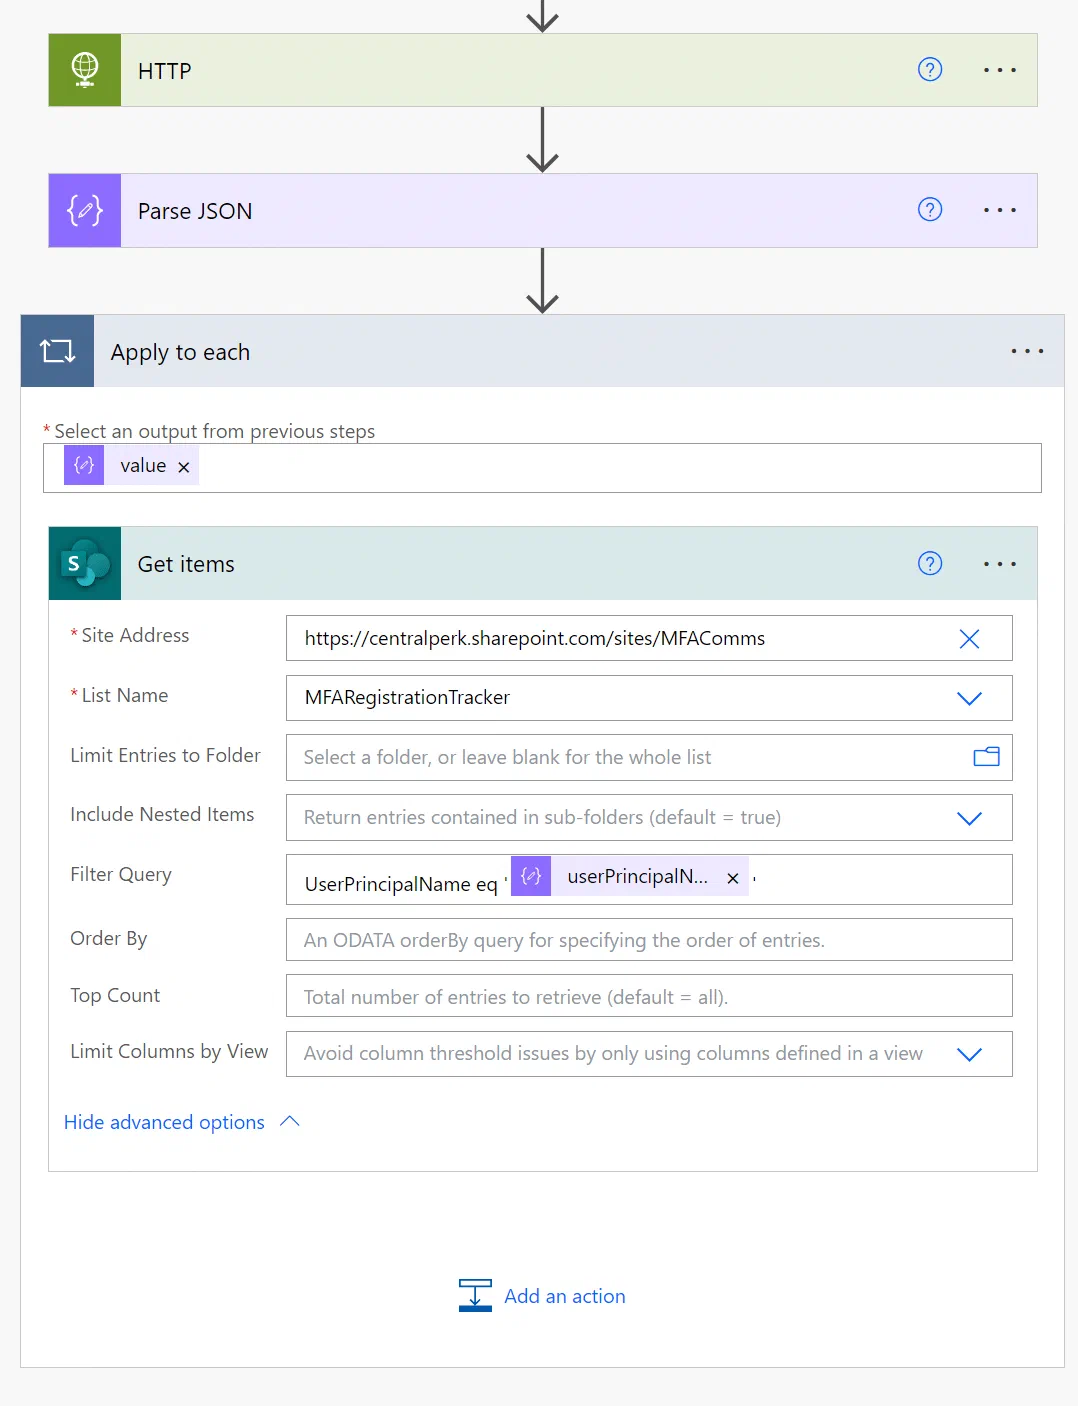Collapse the HTTP action header
The image size is (1078, 1406).
click(x=543, y=70)
